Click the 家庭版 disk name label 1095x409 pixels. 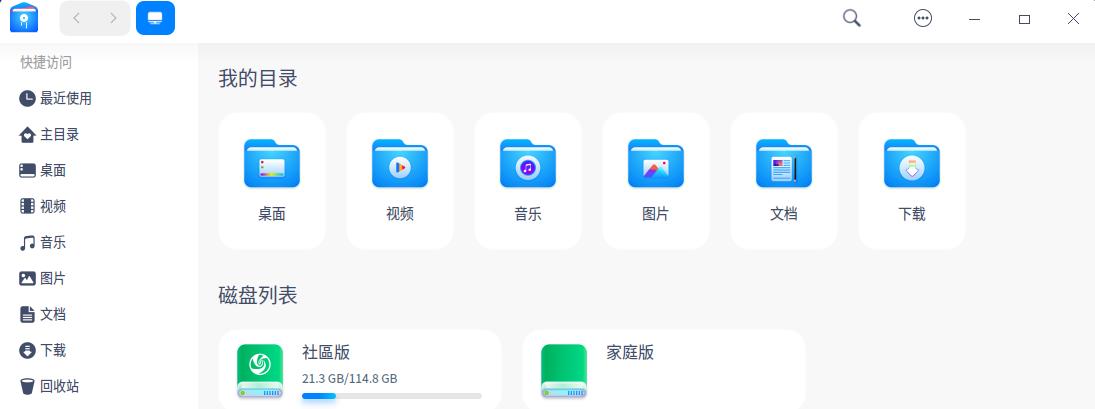[630, 352]
